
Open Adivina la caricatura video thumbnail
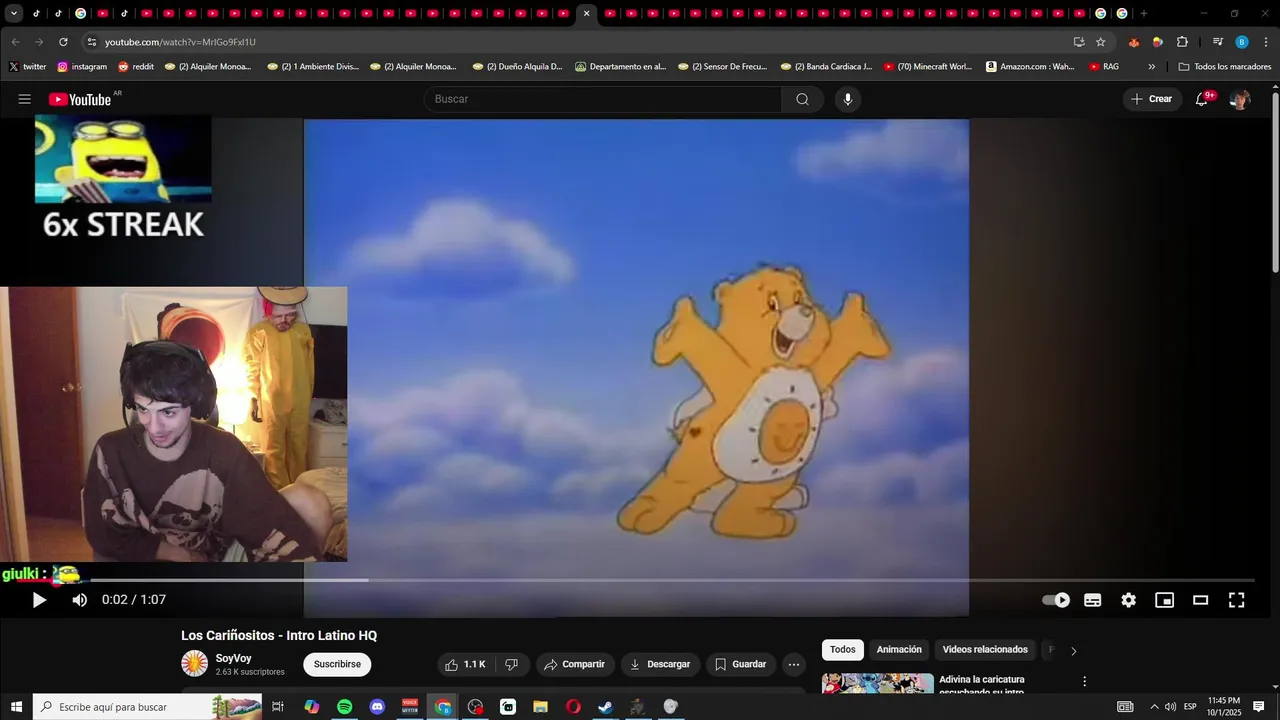pos(878,683)
